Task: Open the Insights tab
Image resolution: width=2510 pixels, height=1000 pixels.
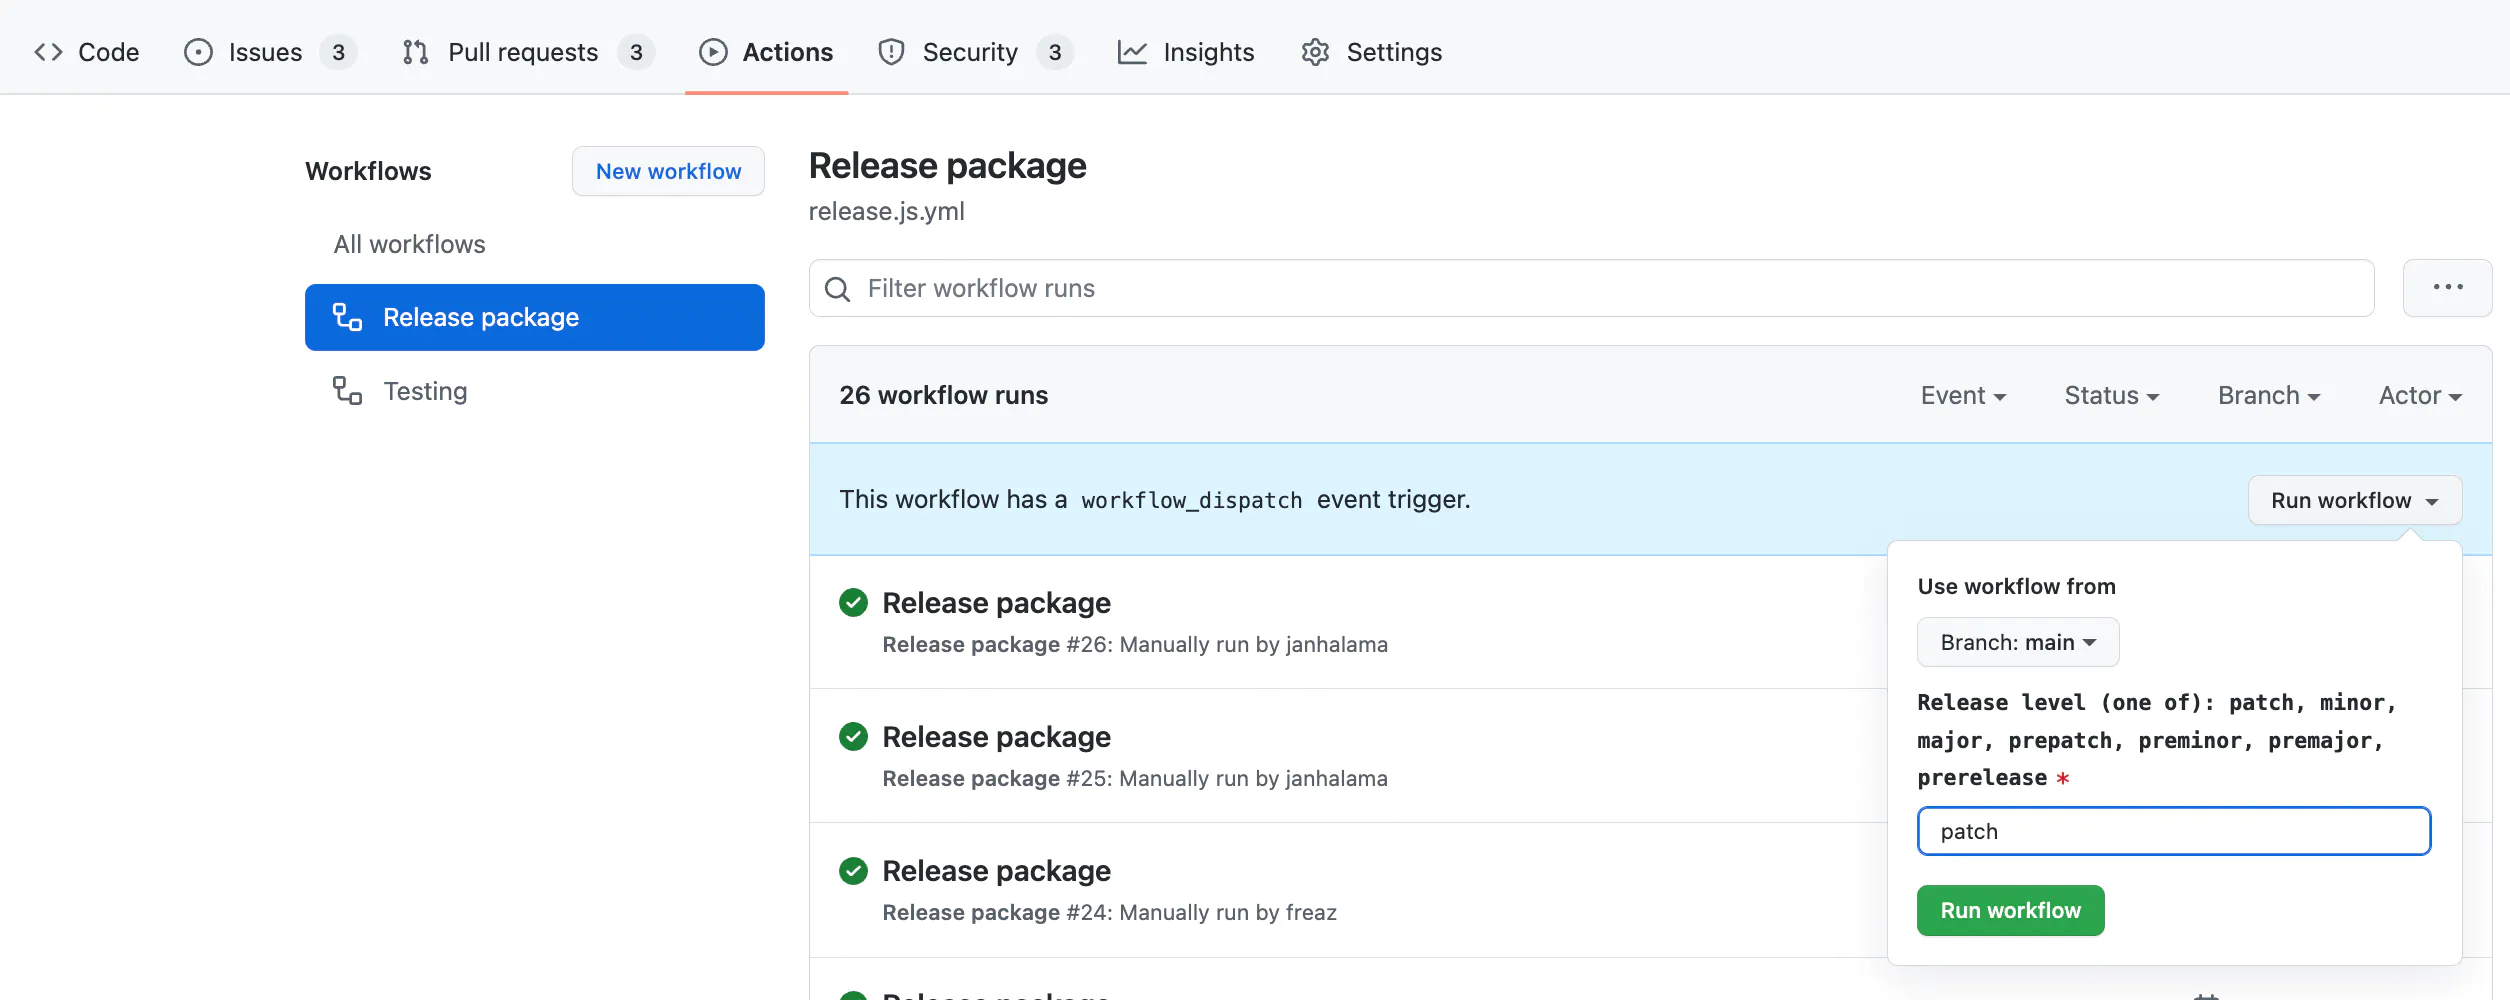Action: [x=1186, y=52]
